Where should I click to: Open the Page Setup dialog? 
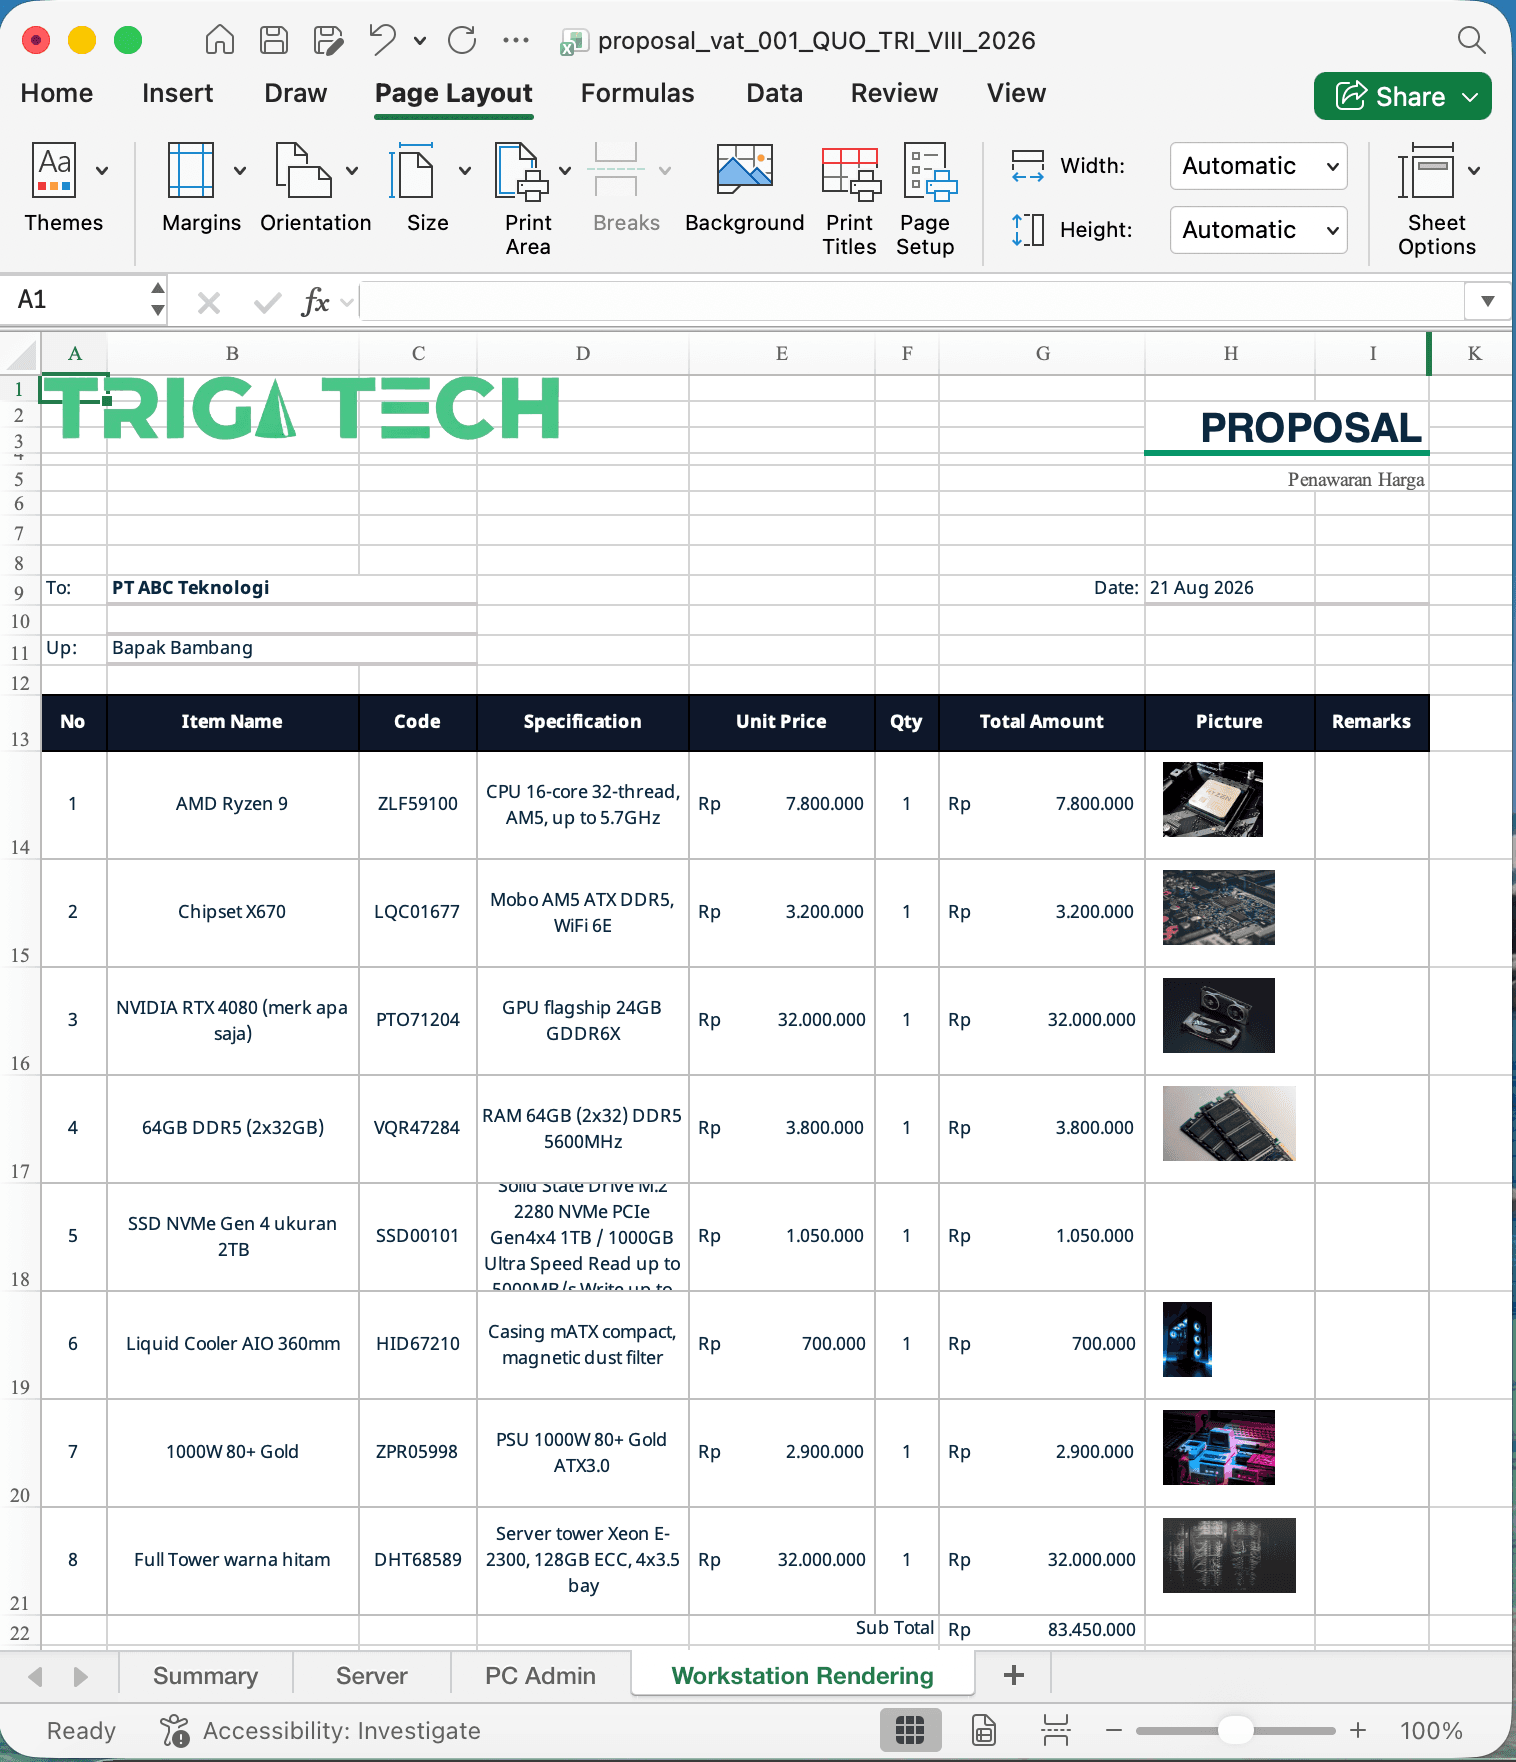point(926,198)
